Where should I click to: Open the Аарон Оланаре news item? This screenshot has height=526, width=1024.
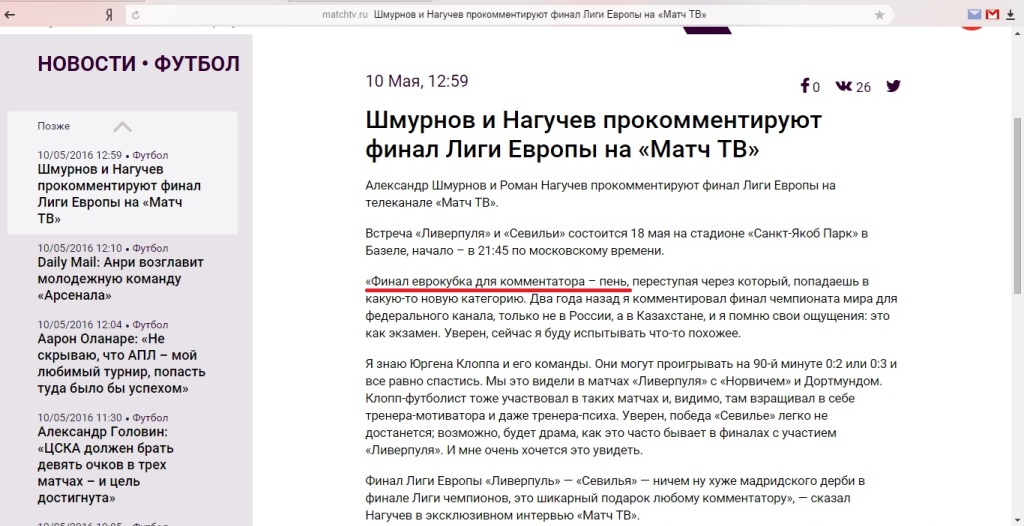pyautogui.click(x=121, y=363)
